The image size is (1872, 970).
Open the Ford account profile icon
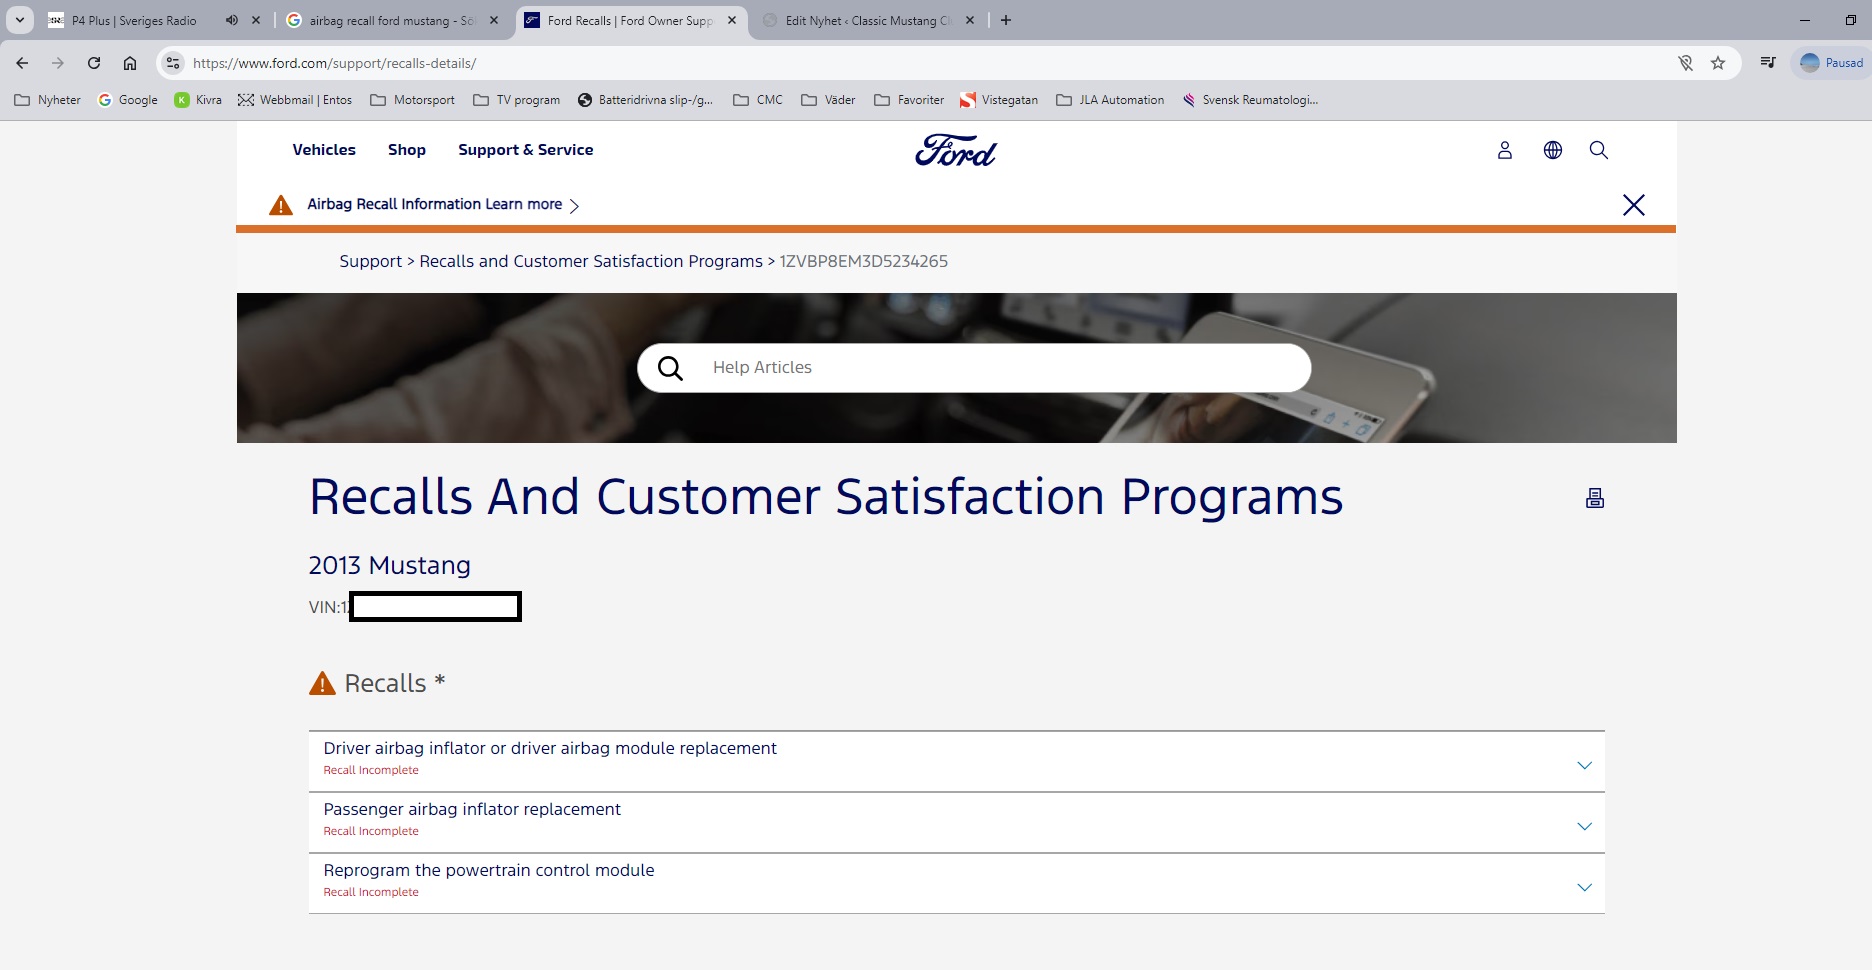click(1504, 150)
